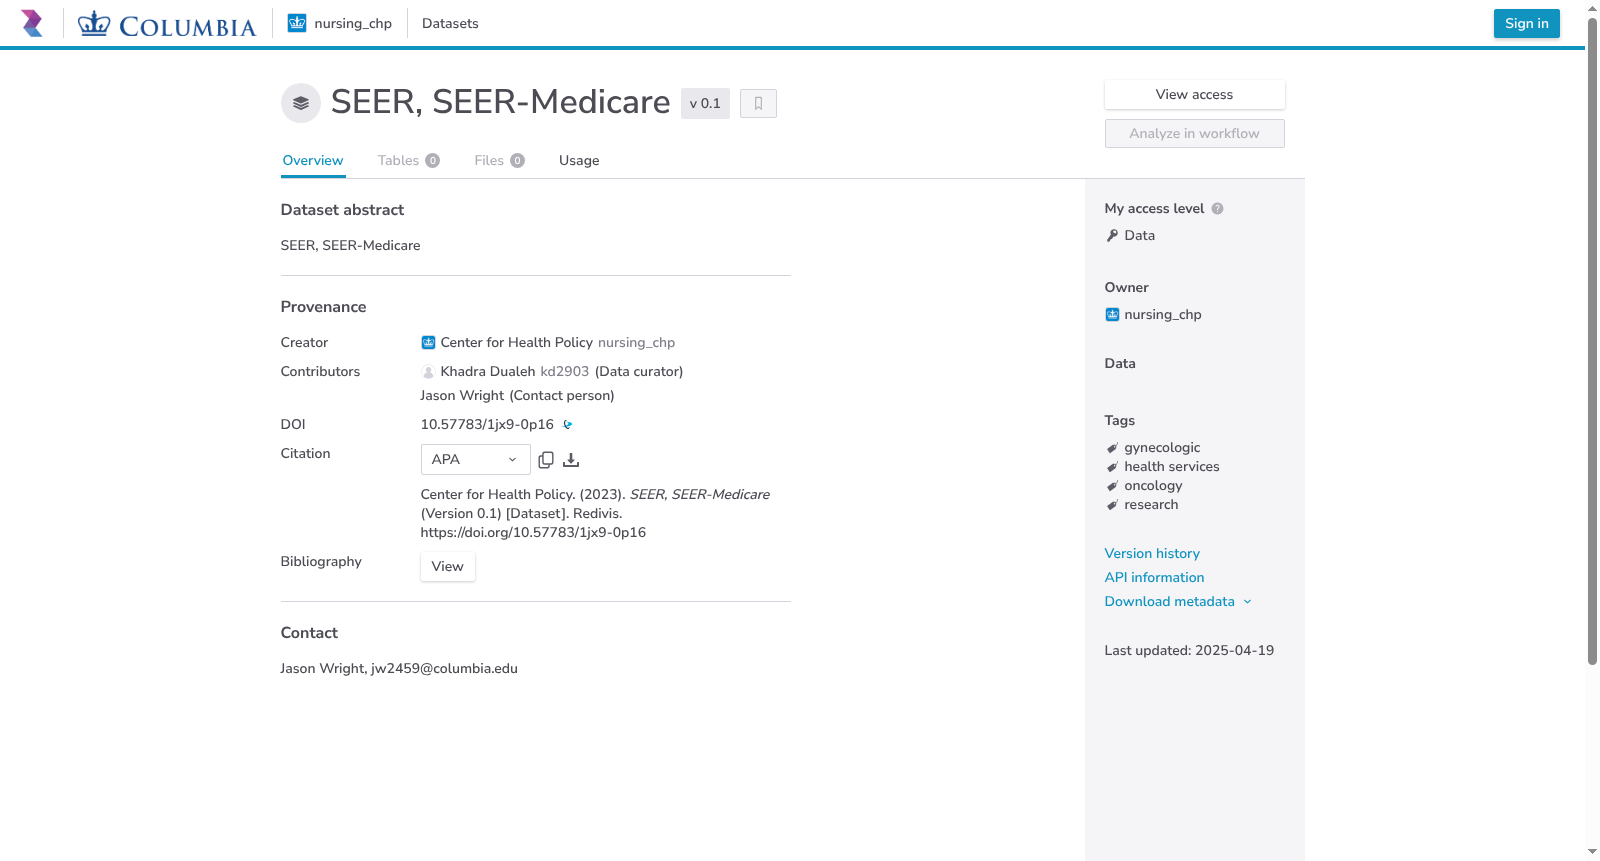
Task: Open the Columbia crown logo
Action: tap(167, 24)
